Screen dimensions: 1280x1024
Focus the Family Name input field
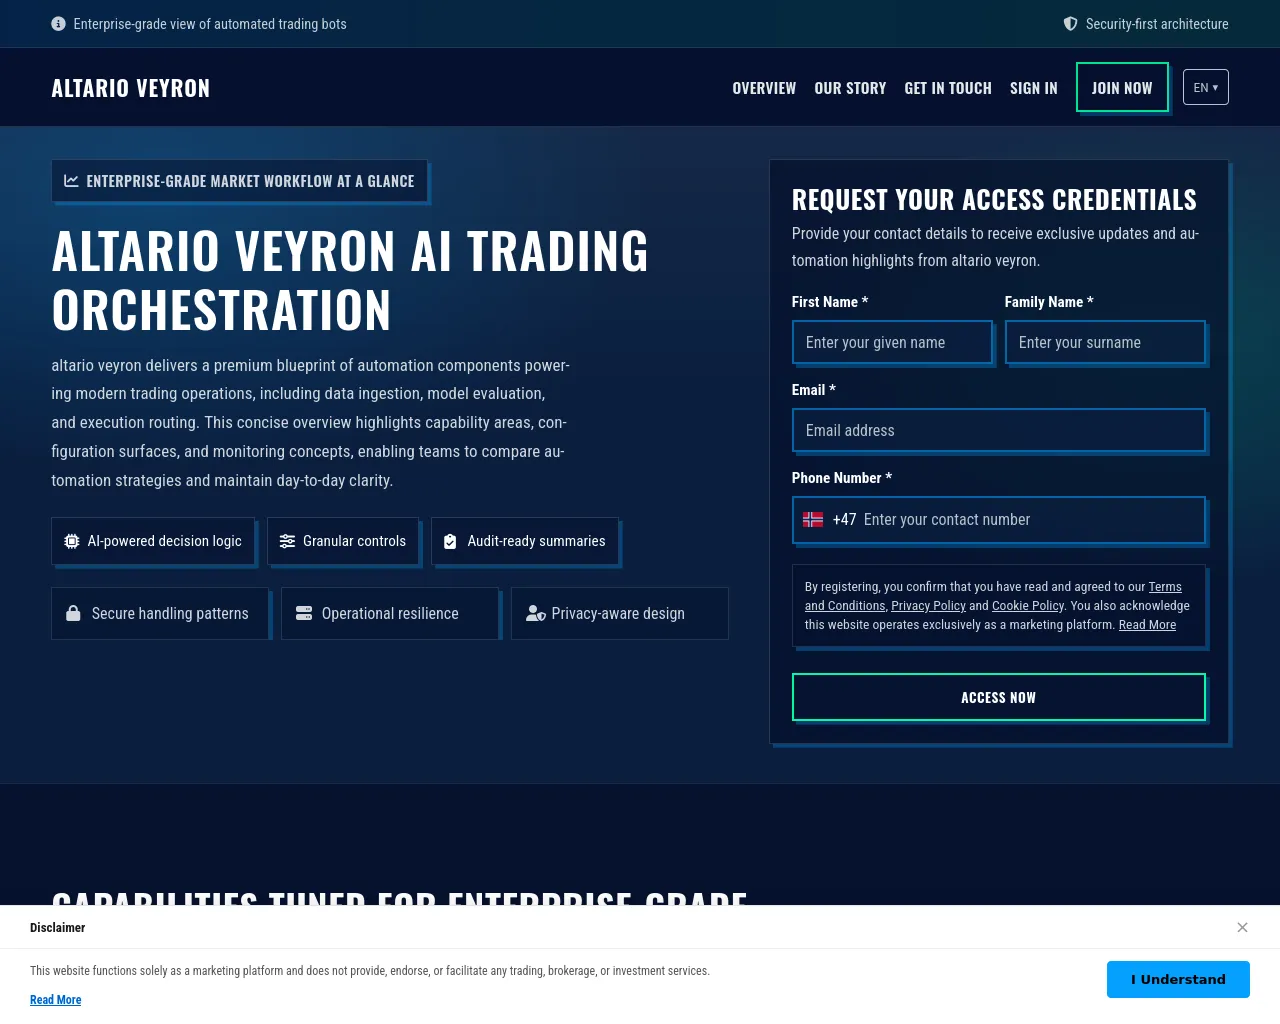click(x=1105, y=342)
